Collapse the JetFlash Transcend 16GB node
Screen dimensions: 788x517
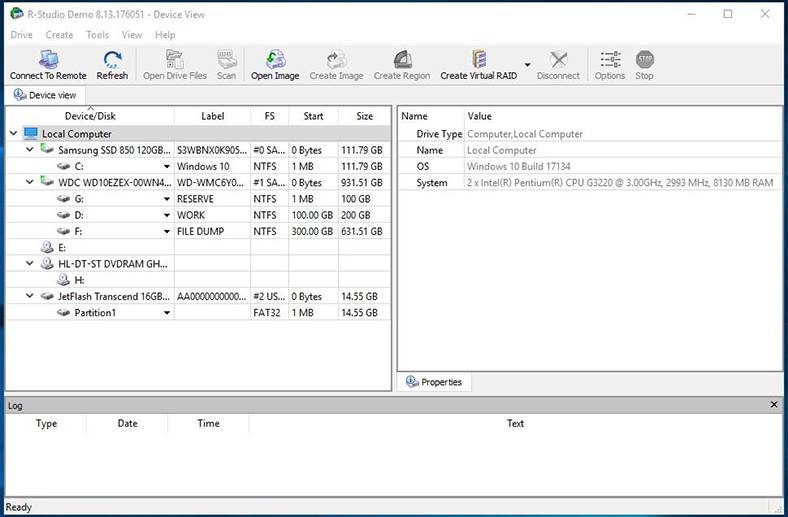(x=30, y=296)
